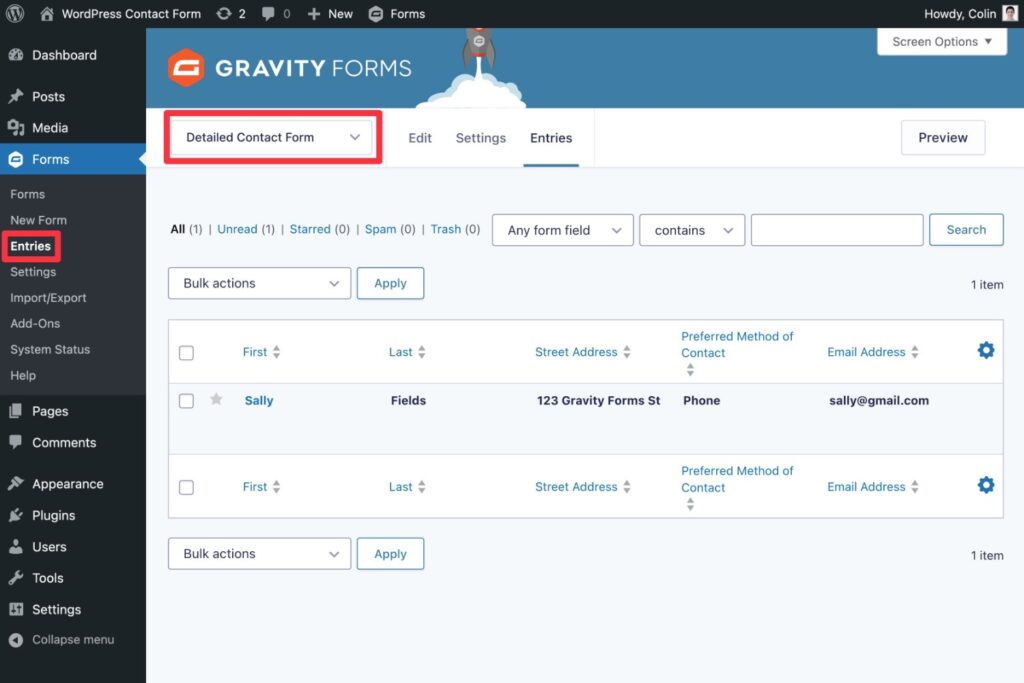
Task: Click the Search button
Action: (967, 230)
